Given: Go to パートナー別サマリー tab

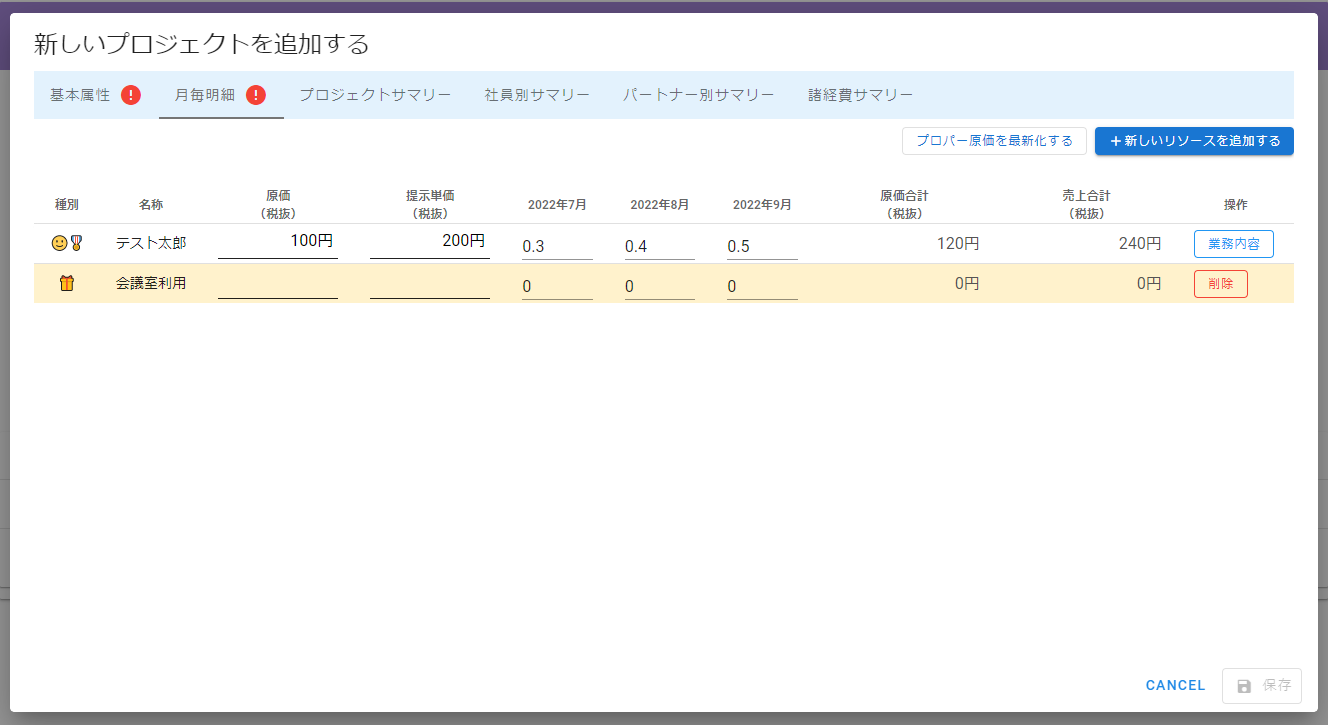Looking at the screenshot, I should (x=698, y=95).
